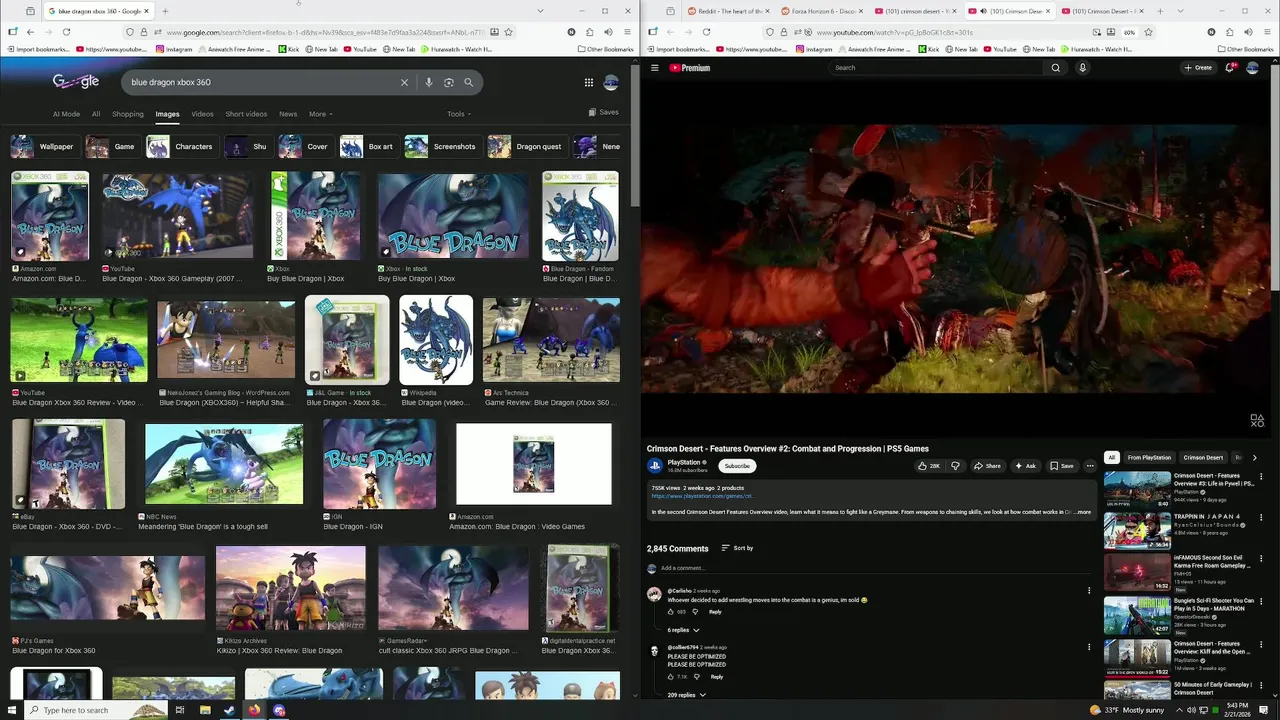Expand the 6 replies thread
The image size is (1280, 720).
click(683, 630)
